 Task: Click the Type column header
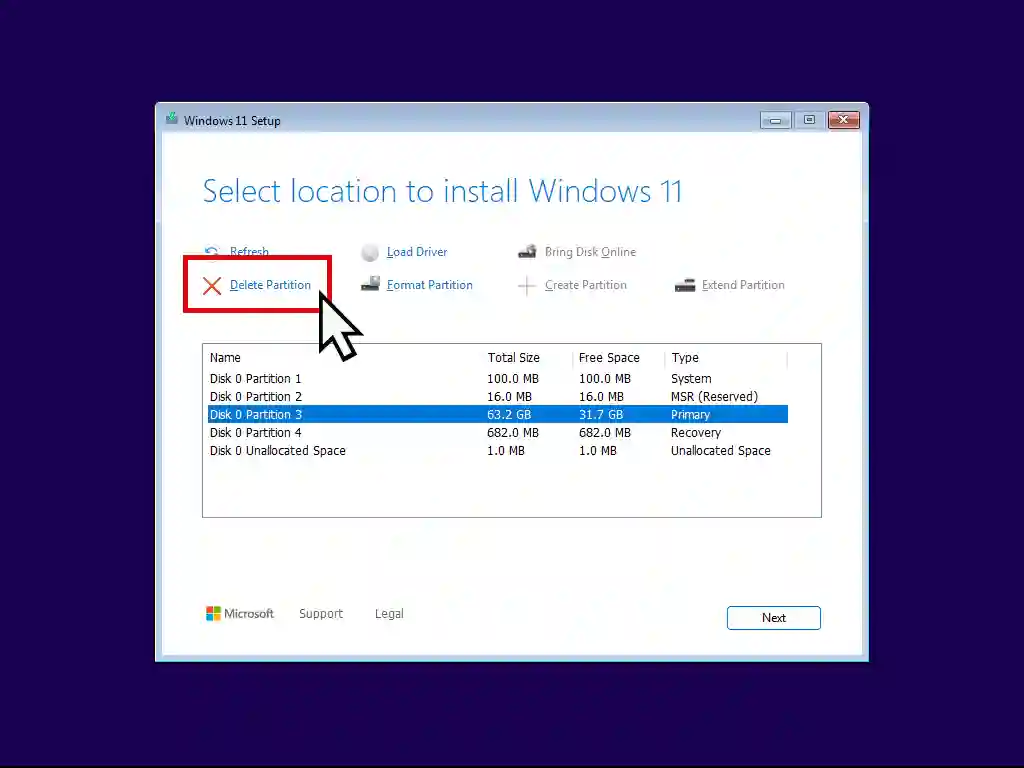[x=685, y=358]
